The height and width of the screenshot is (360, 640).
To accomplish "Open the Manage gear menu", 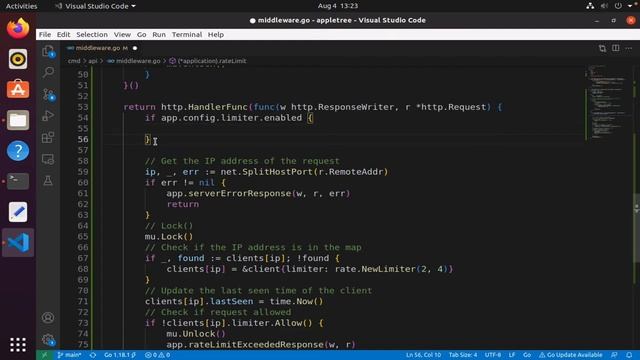I will pyautogui.click(x=48, y=340).
